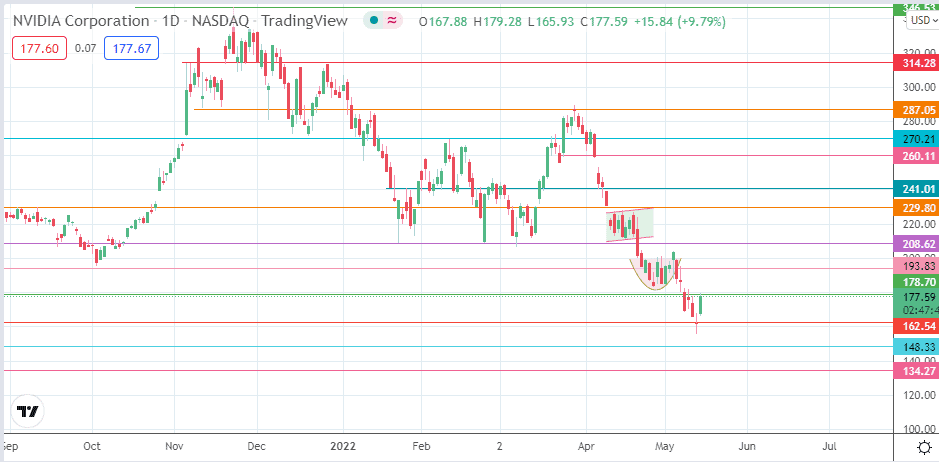Image resolution: width=939 pixels, height=462 pixels.
Task: Click the red 177.60 sell price button
Action: pyautogui.click(x=40, y=49)
